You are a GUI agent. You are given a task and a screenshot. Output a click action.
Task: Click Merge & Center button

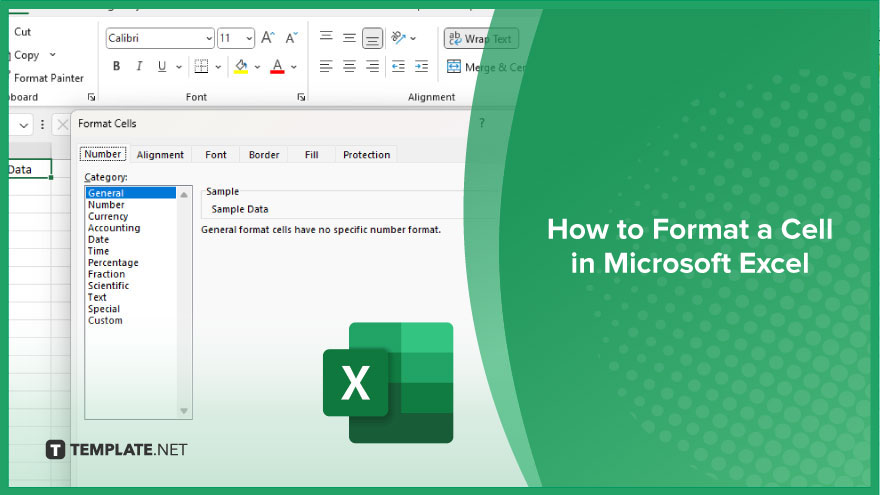point(486,67)
